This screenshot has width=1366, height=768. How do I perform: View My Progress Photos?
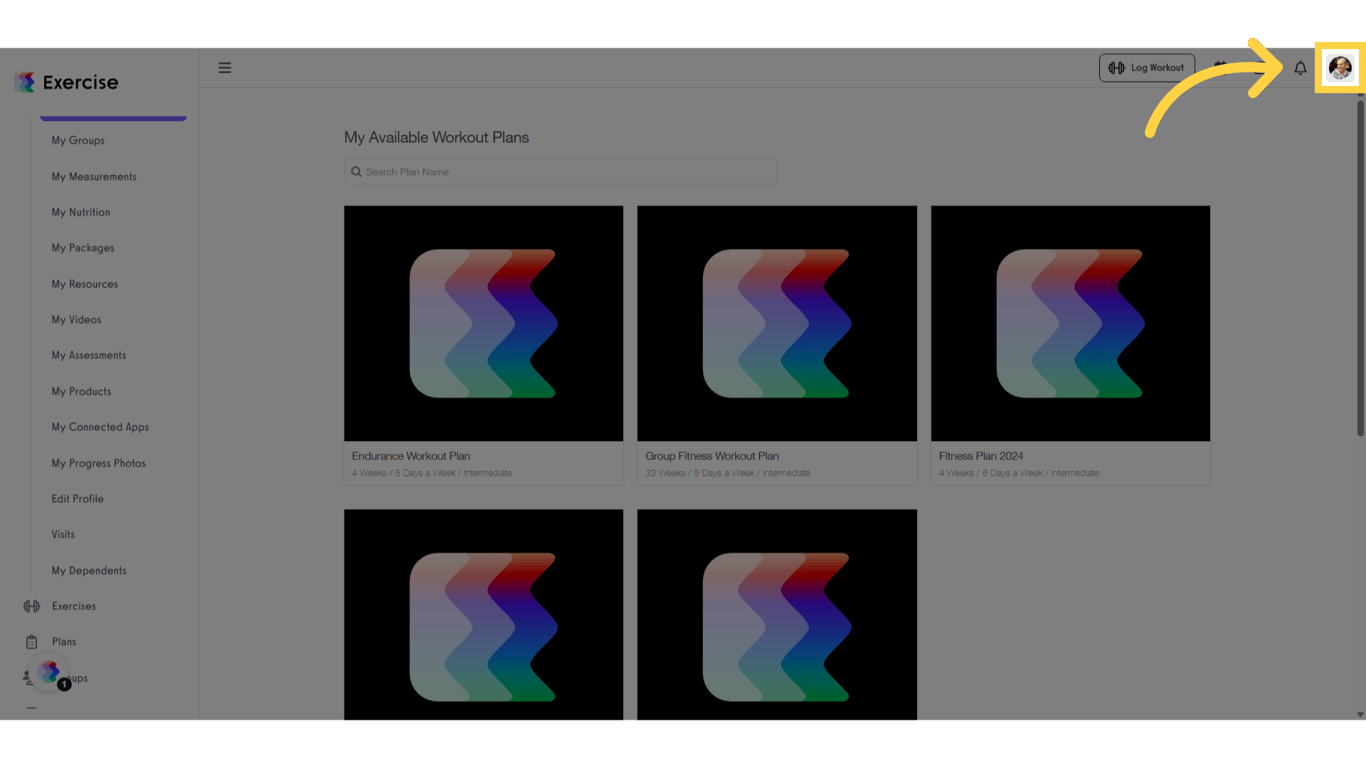(99, 463)
